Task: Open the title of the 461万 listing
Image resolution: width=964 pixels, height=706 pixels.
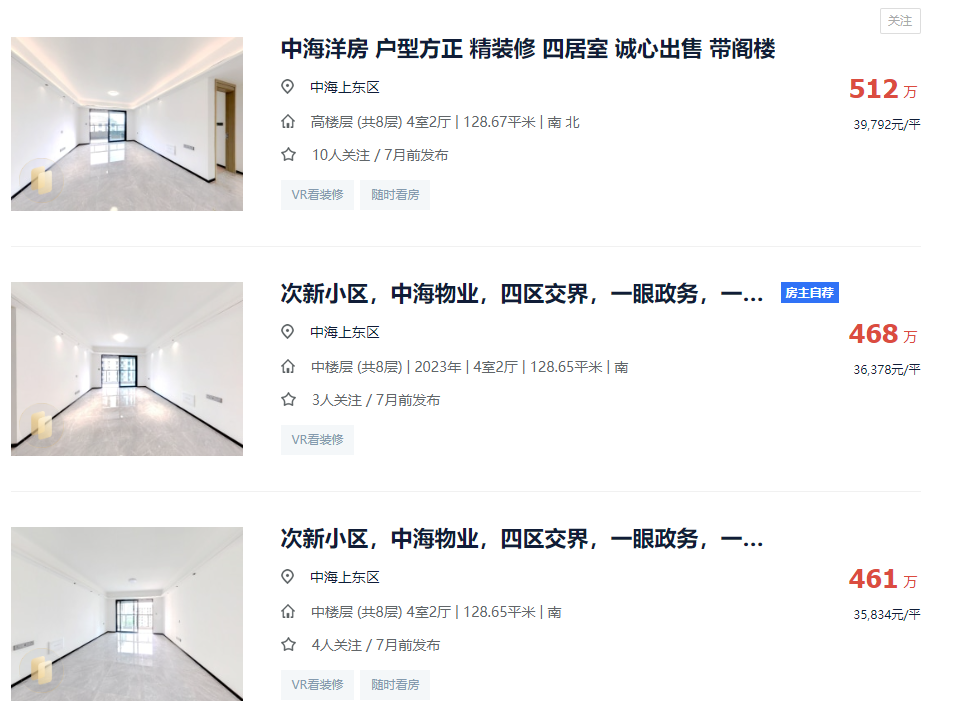Action: [x=521, y=538]
